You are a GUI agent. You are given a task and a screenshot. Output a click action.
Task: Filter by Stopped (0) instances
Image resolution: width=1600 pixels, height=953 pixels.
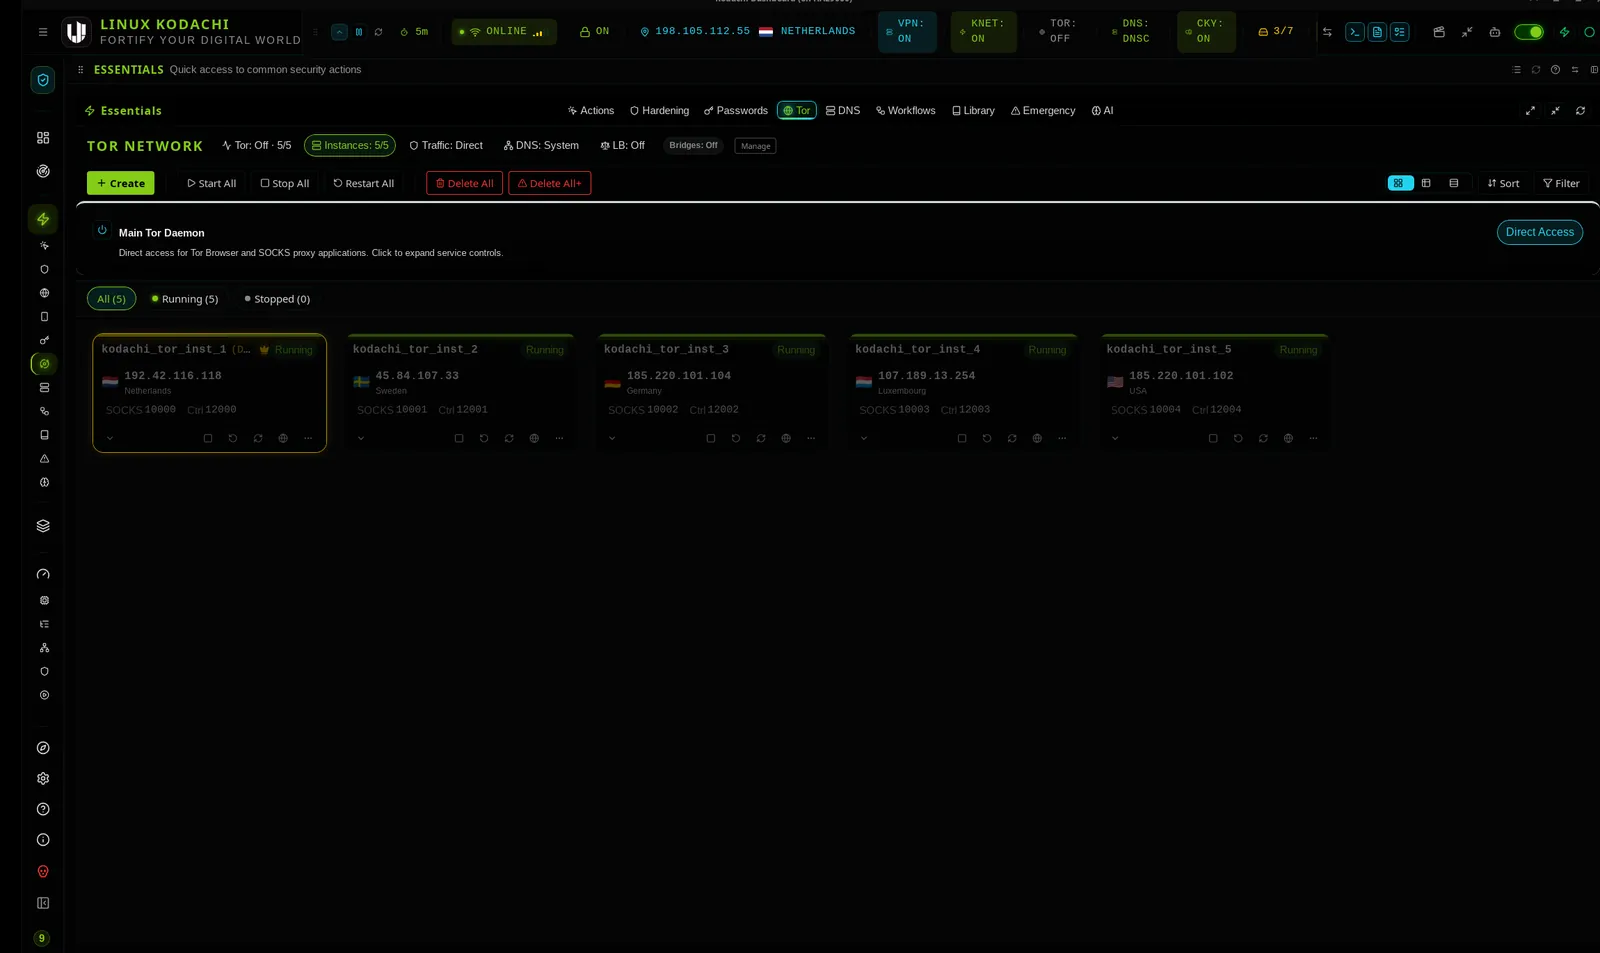[x=277, y=300]
